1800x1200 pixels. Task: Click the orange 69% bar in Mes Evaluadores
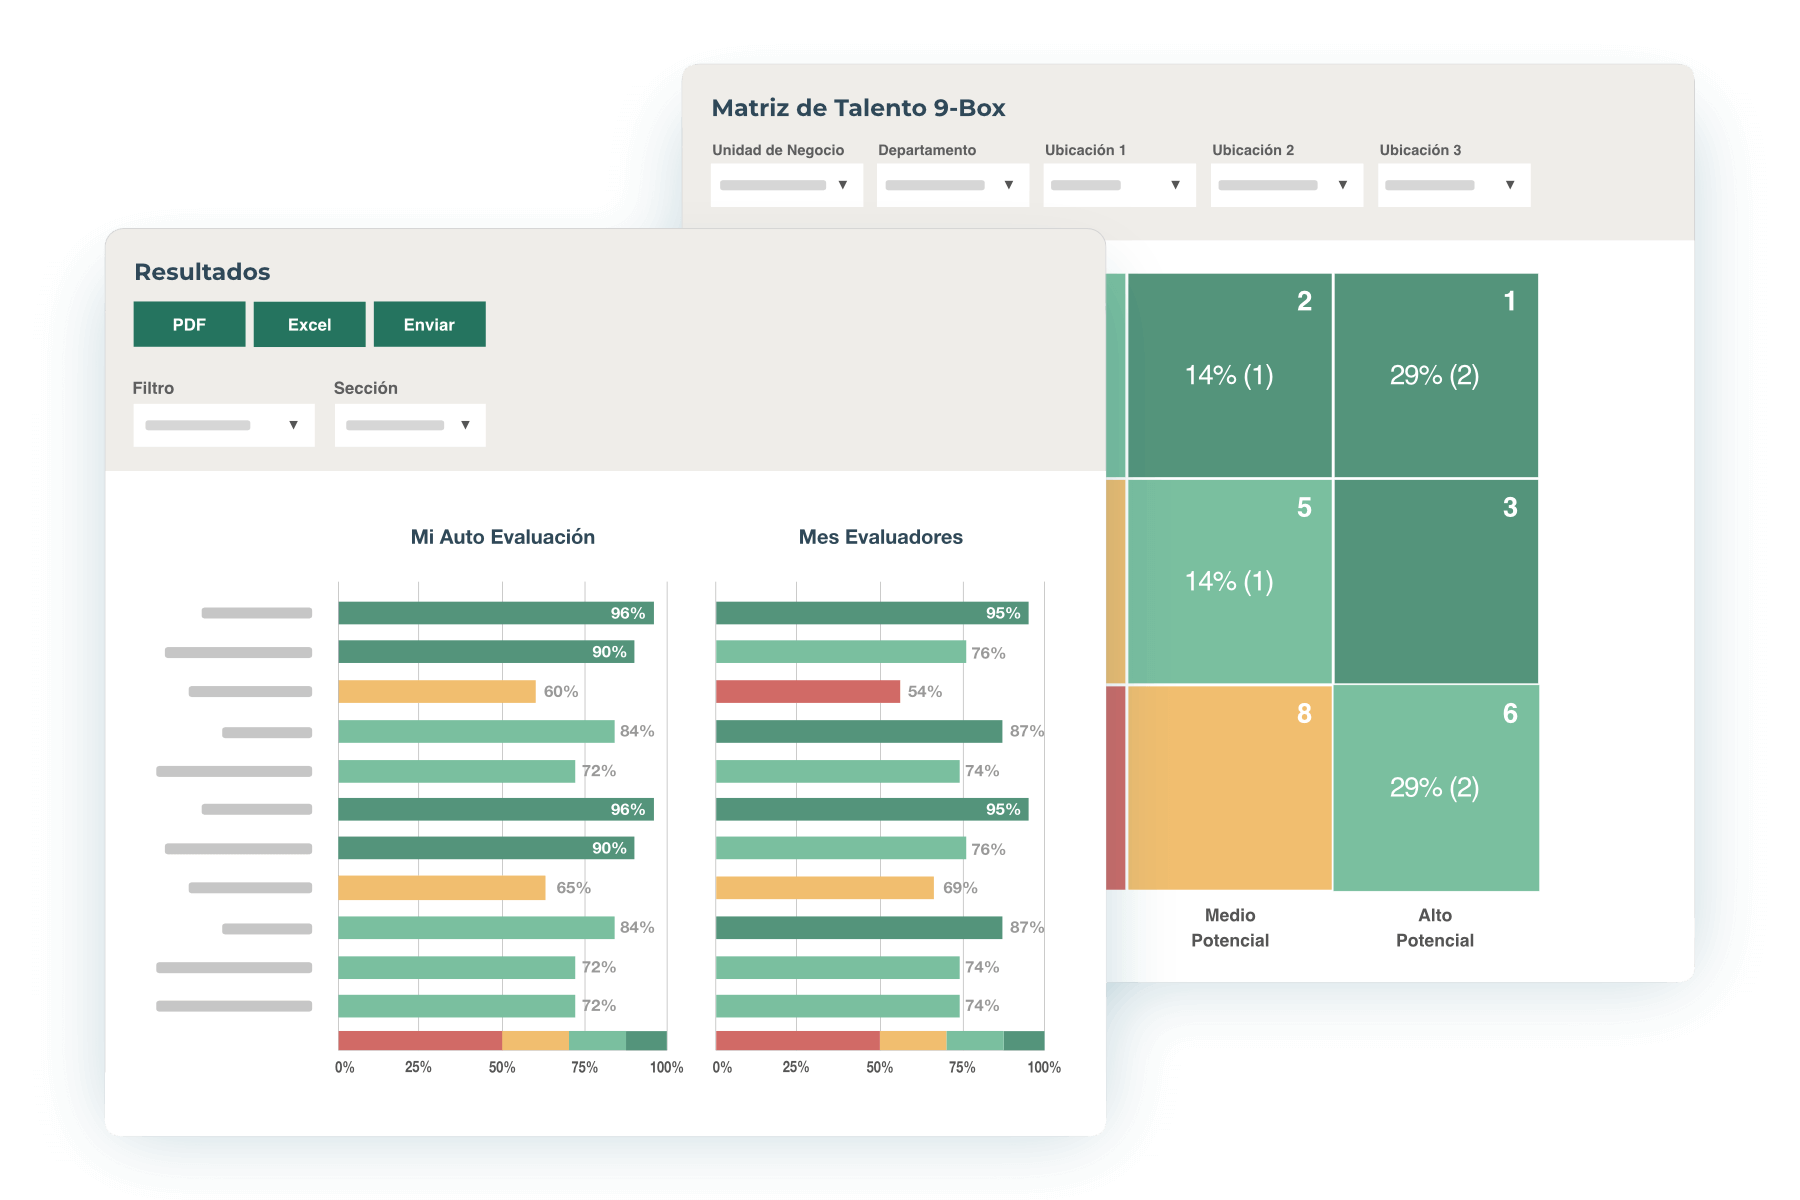click(x=824, y=888)
